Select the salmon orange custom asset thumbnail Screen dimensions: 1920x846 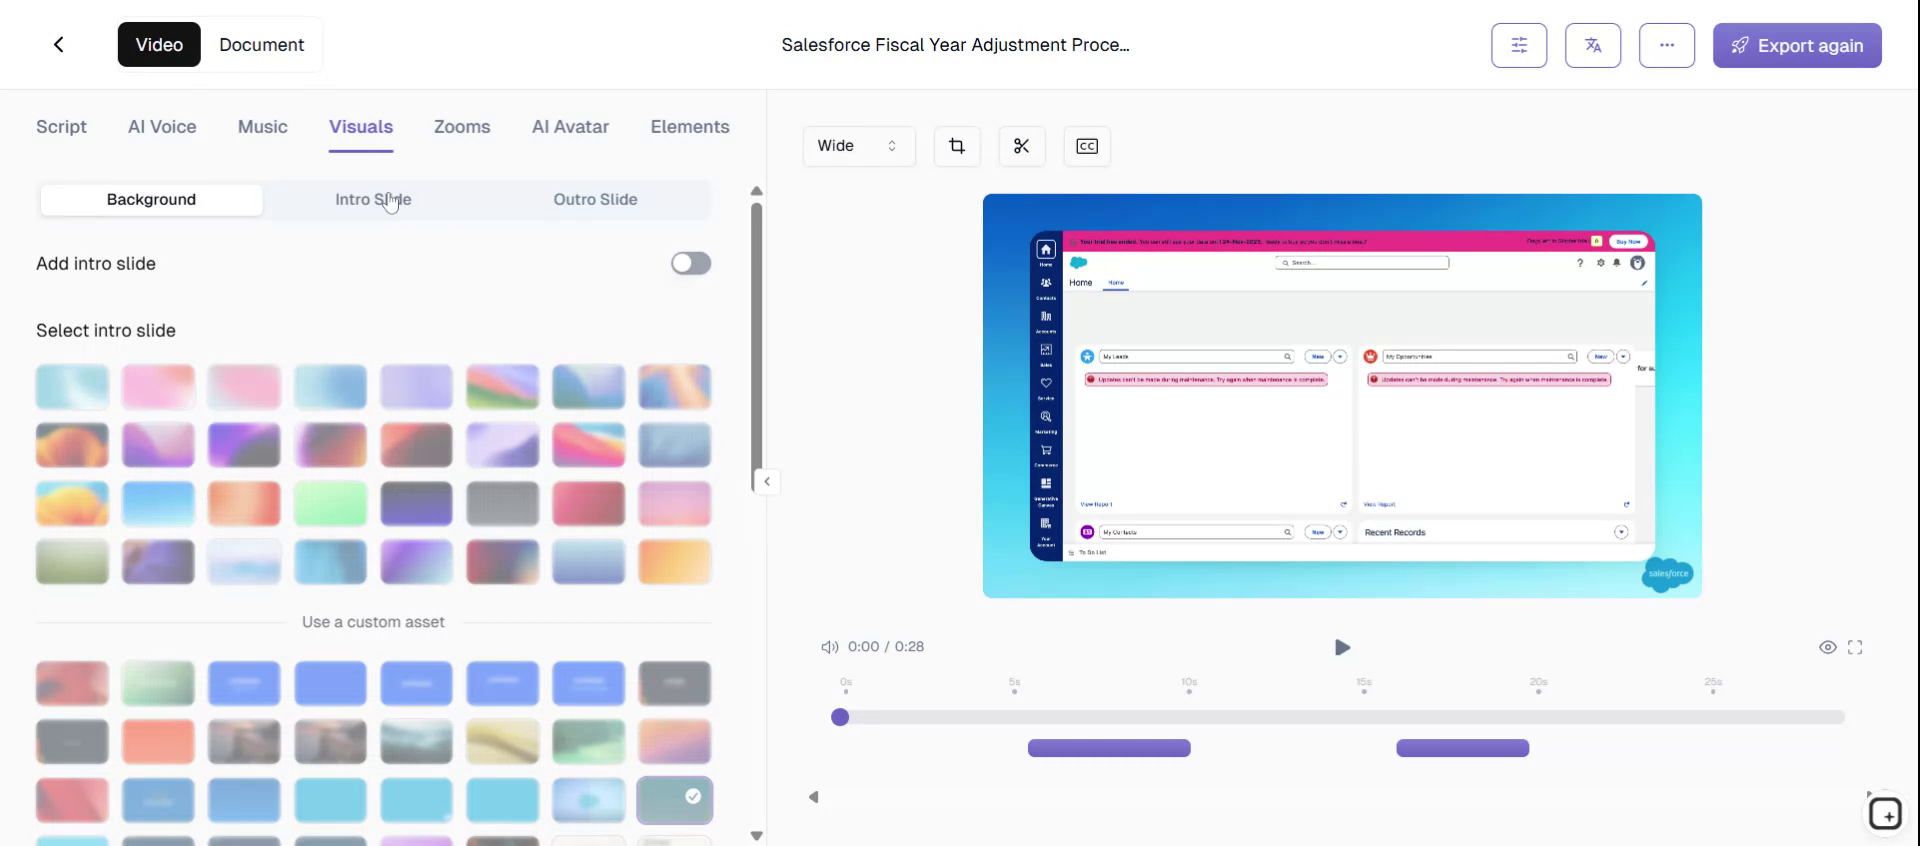click(158, 742)
